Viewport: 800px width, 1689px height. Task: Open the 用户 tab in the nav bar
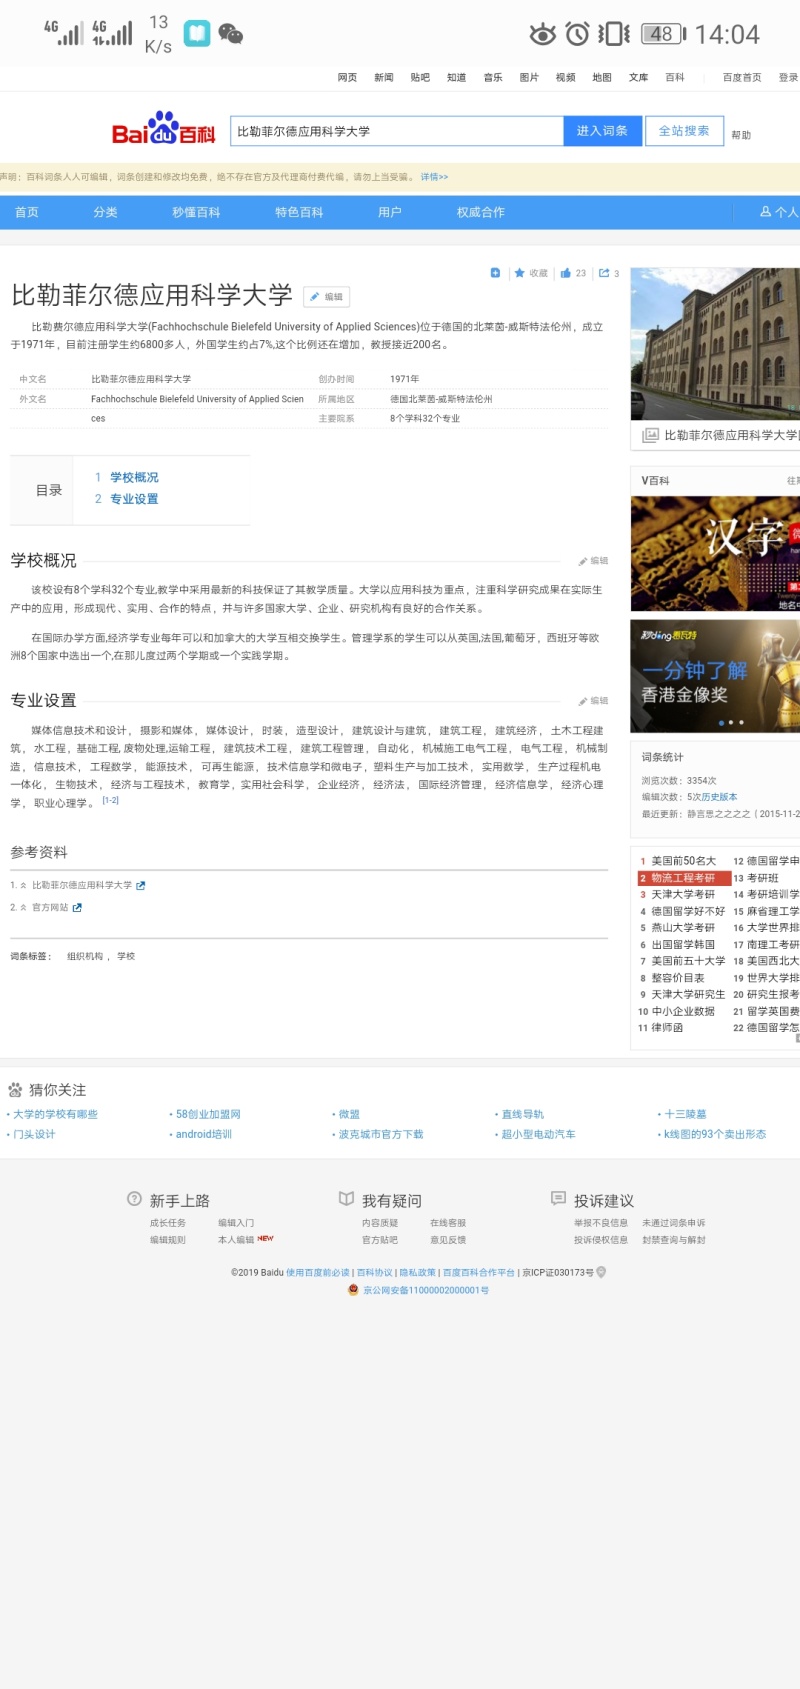point(390,212)
